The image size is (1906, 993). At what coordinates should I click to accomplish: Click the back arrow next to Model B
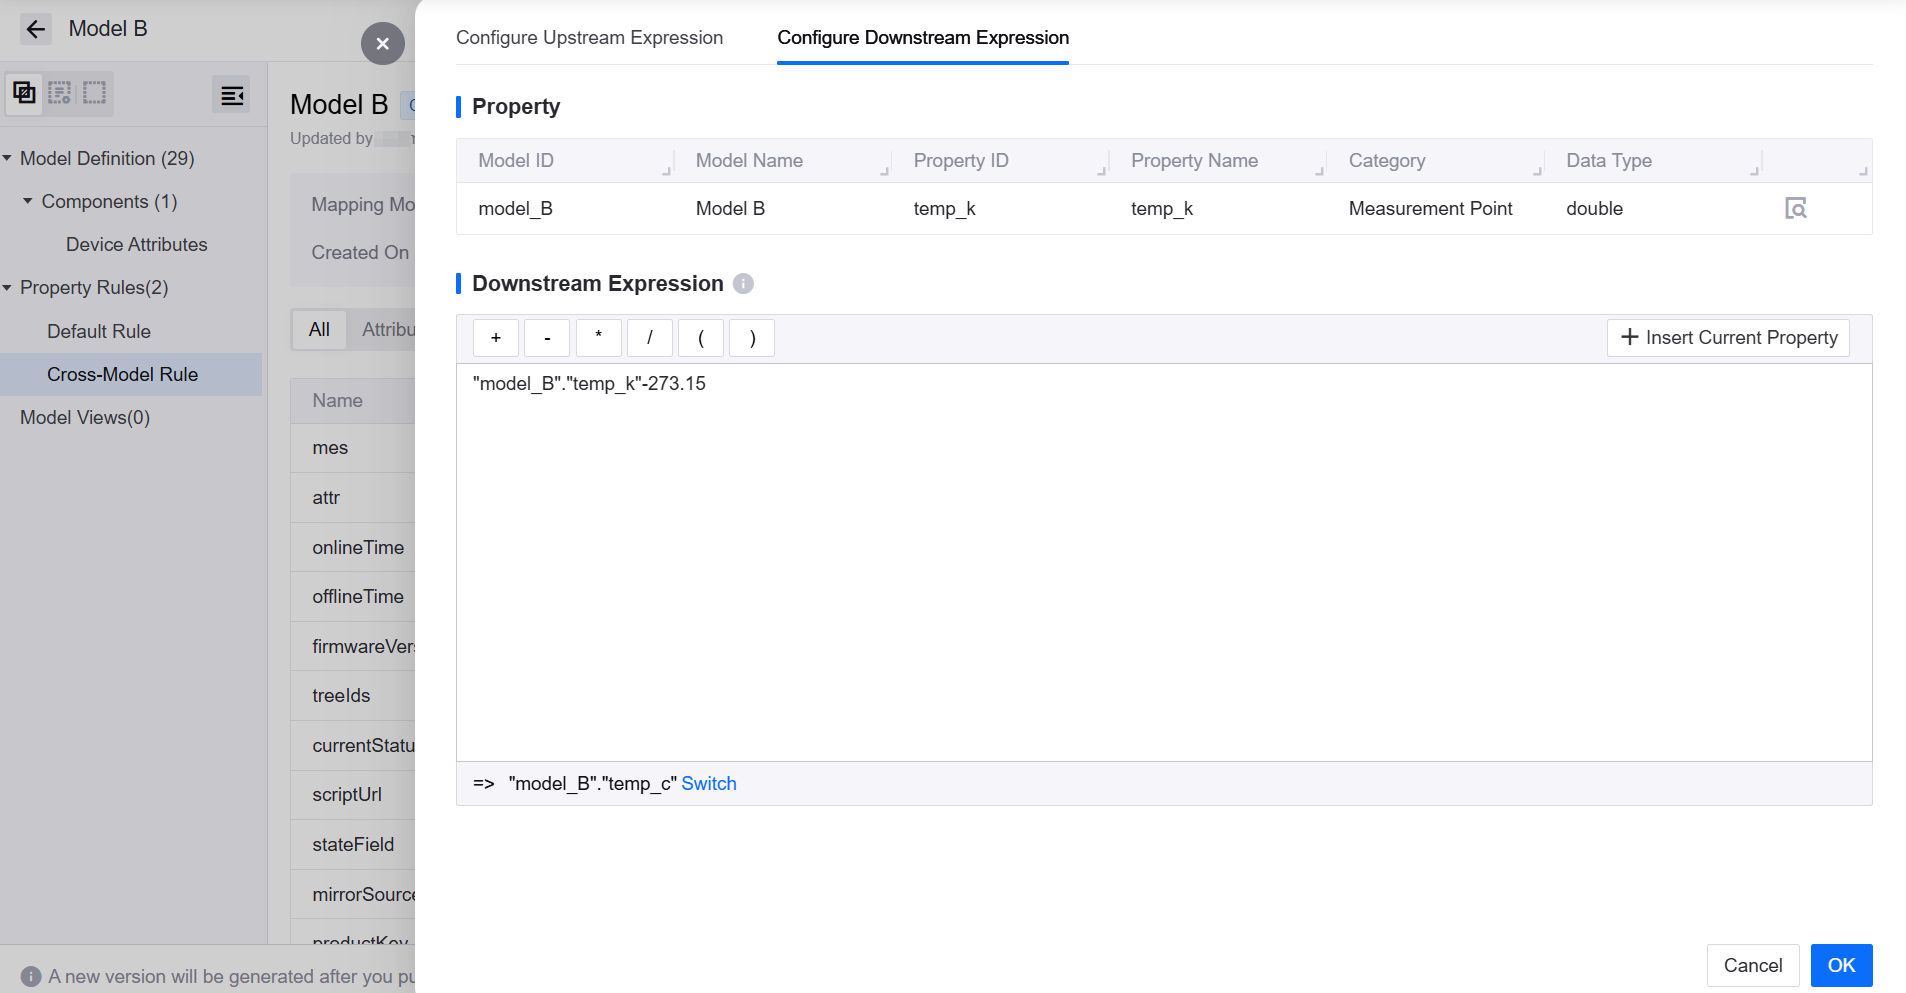click(36, 29)
